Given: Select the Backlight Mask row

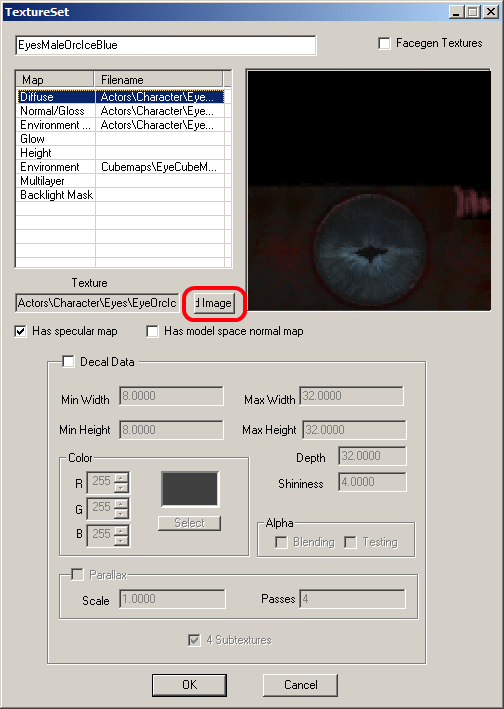Looking at the screenshot, I should click(121, 195).
